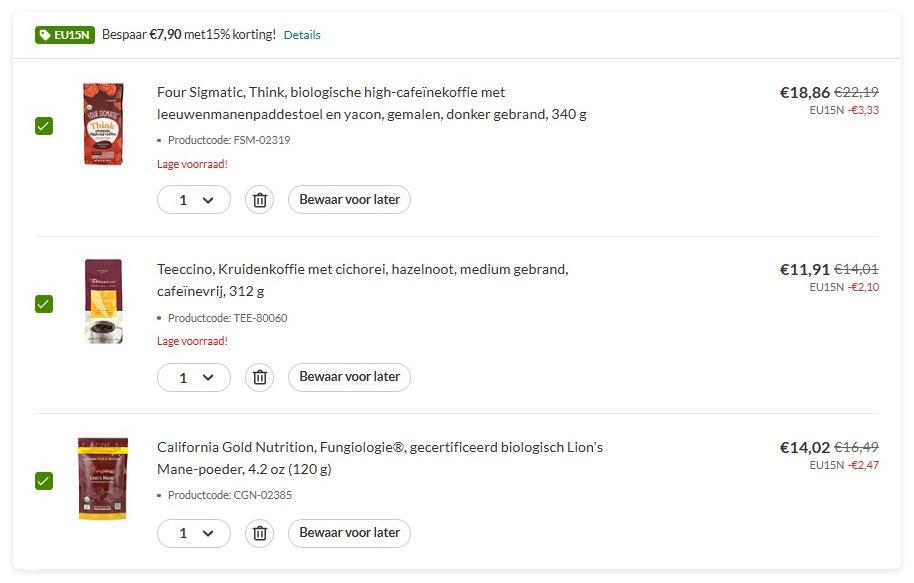This screenshot has height=583, width=914.
Task: Delete Four Sigmatic coffee with trash icon
Action: coord(260,200)
